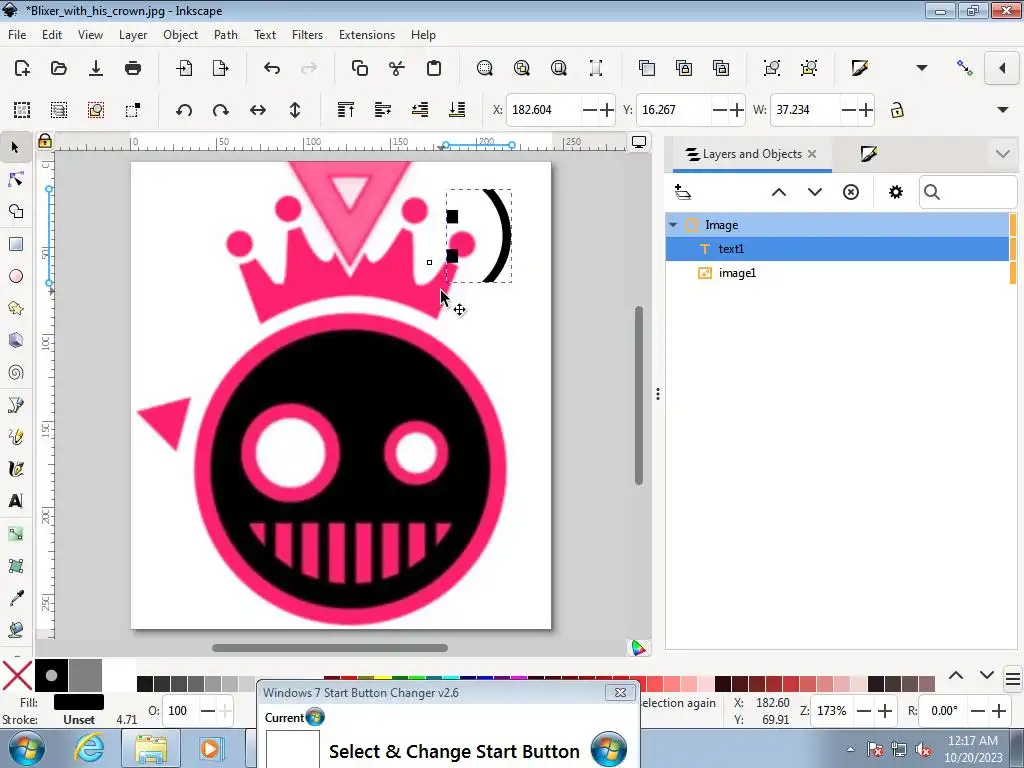Select the Mesh gradient tool
The width and height of the screenshot is (1024, 768).
click(16, 566)
